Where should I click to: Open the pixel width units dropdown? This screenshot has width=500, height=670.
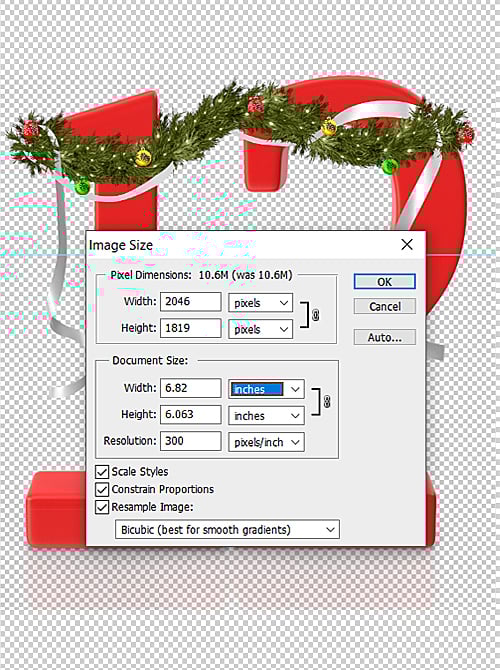click(261, 303)
